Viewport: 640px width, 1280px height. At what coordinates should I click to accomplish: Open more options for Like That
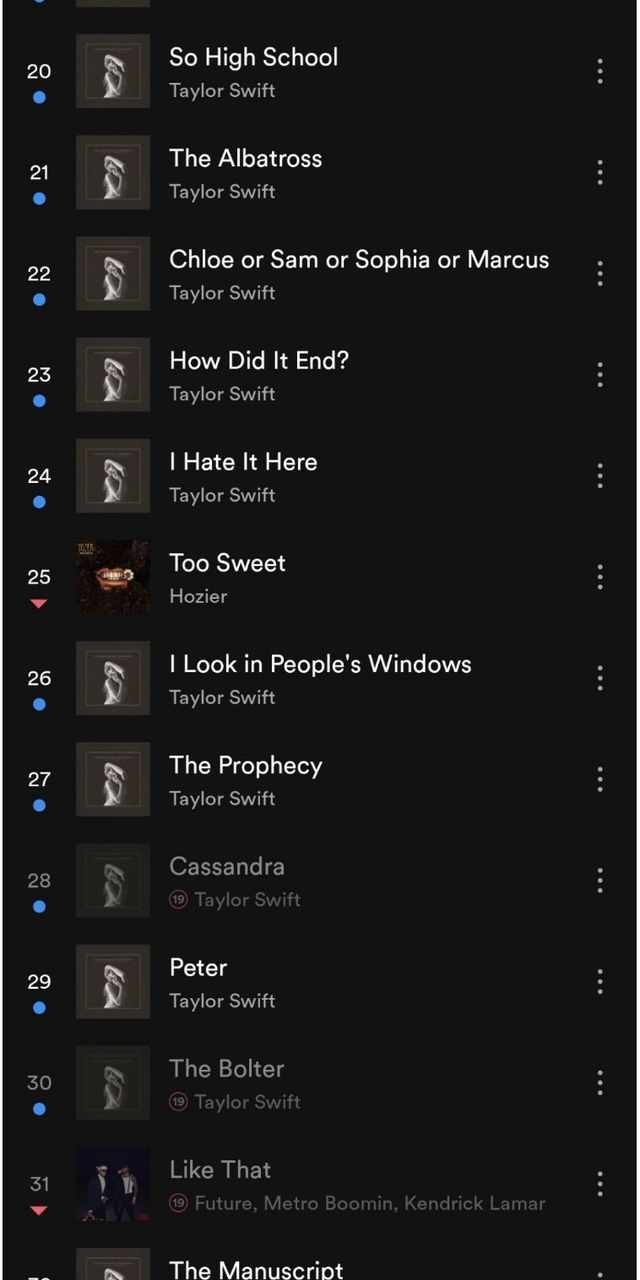click(x=600, y=1183)
